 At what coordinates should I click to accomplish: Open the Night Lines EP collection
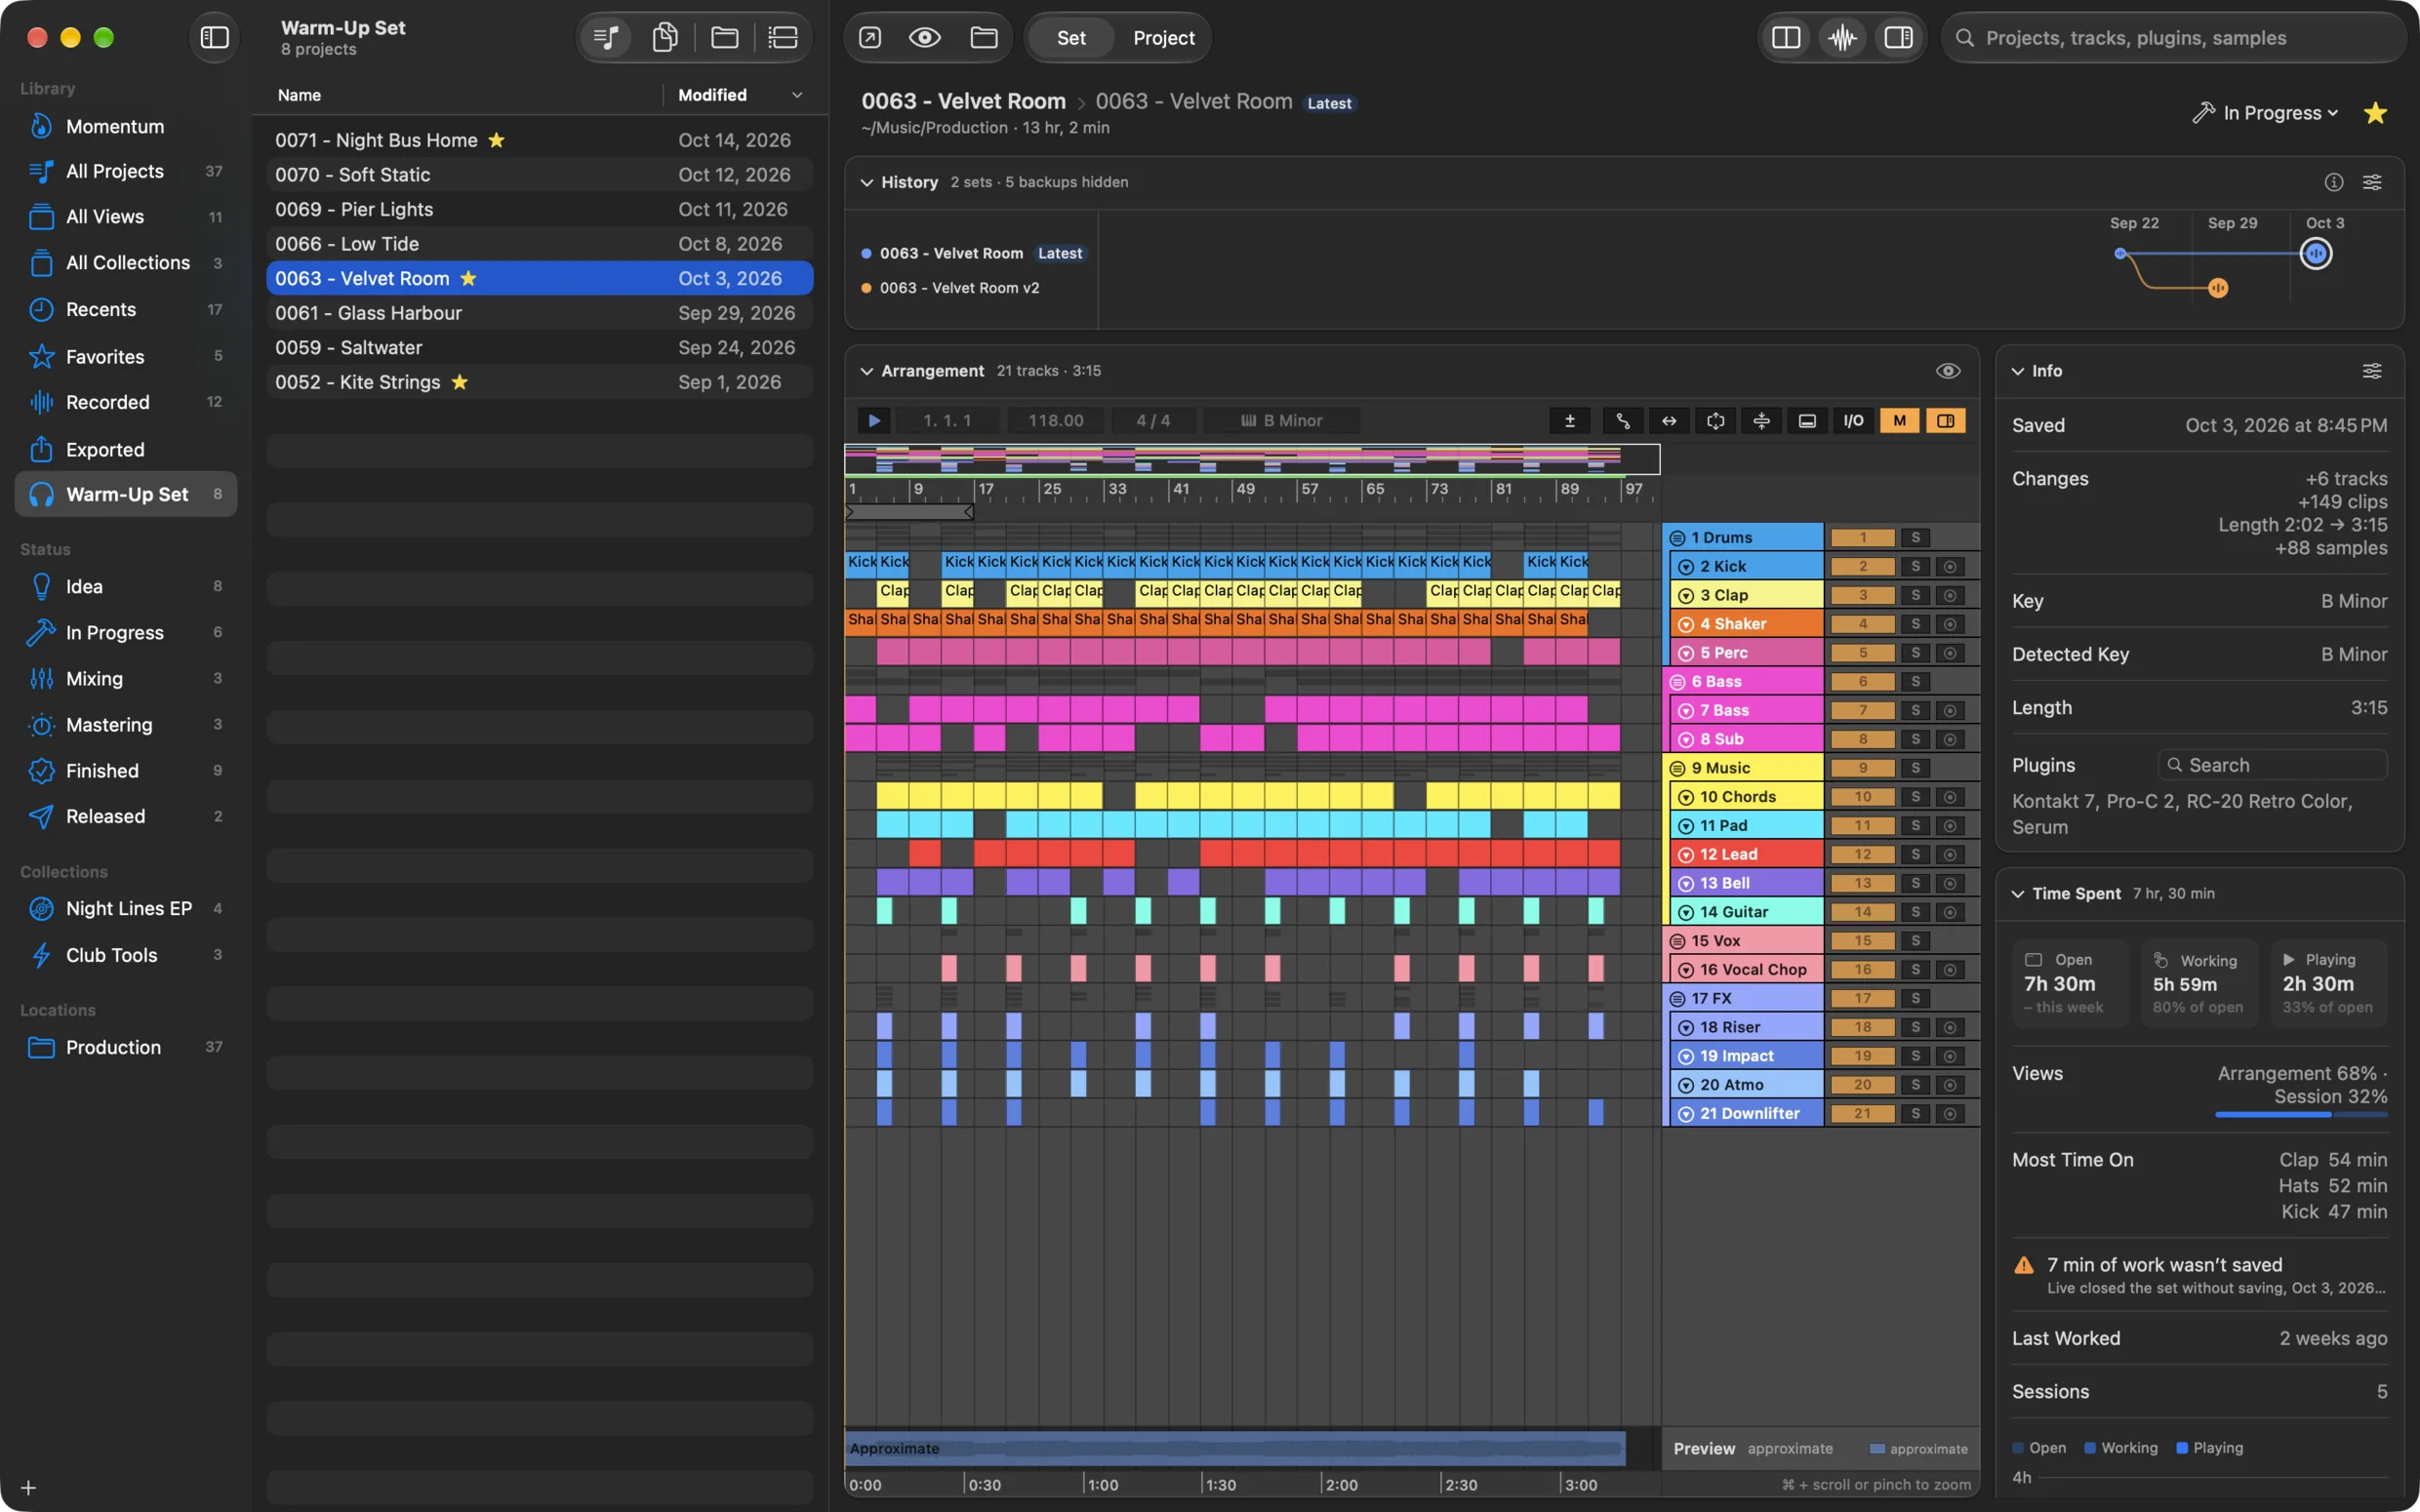click(126, 909)
